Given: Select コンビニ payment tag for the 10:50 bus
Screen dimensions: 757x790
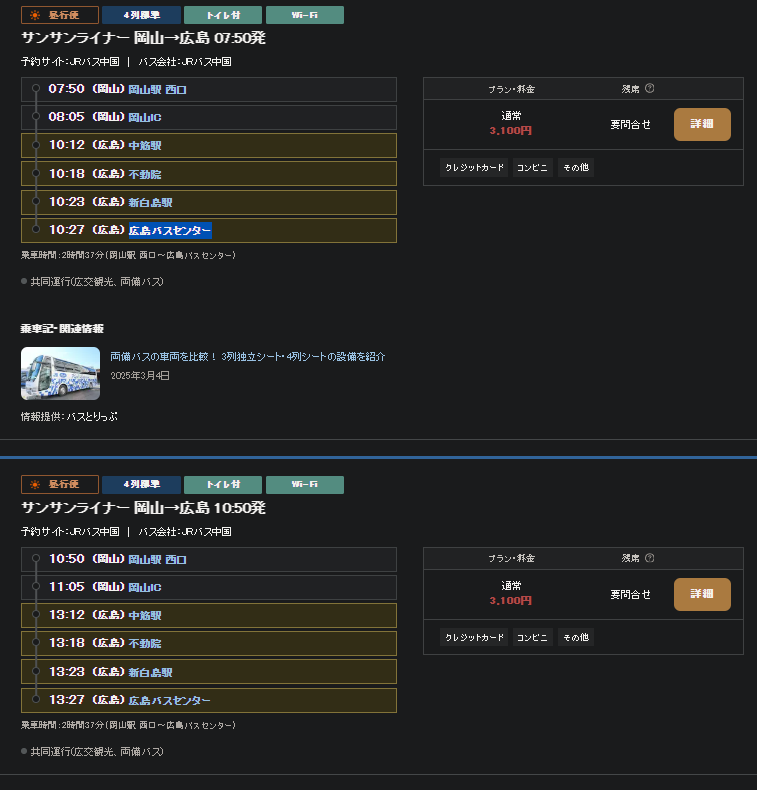Looking at the screenshot, I should tap(532, 637).
